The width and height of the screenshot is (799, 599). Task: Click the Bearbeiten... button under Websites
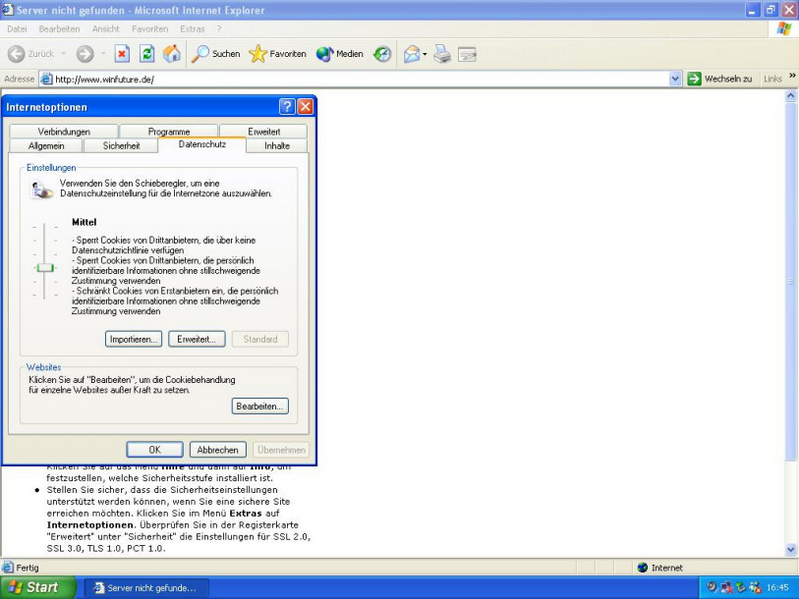(x=260, y=406)
